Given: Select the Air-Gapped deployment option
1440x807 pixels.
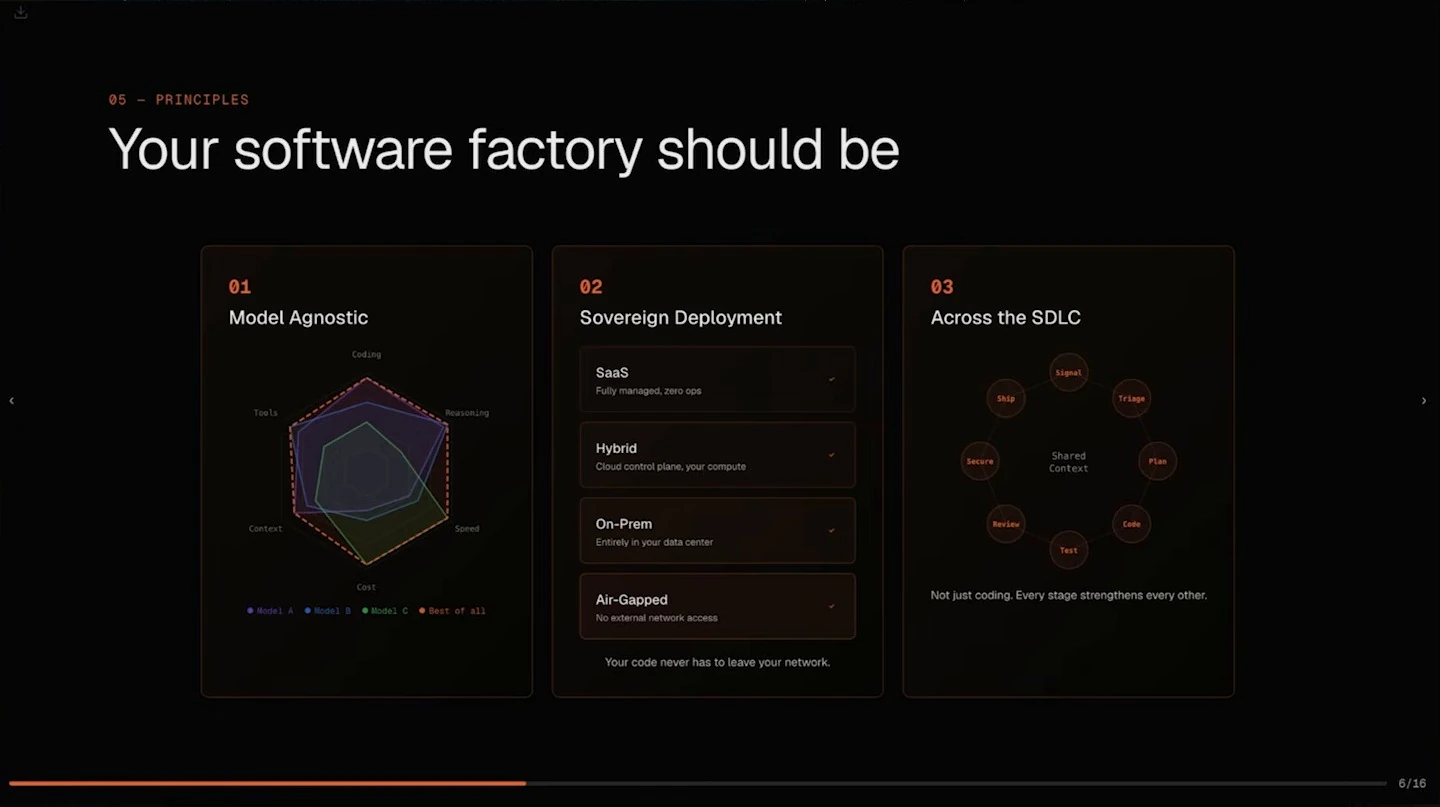Looking at the screenshot, I should [x=717, y=606].
